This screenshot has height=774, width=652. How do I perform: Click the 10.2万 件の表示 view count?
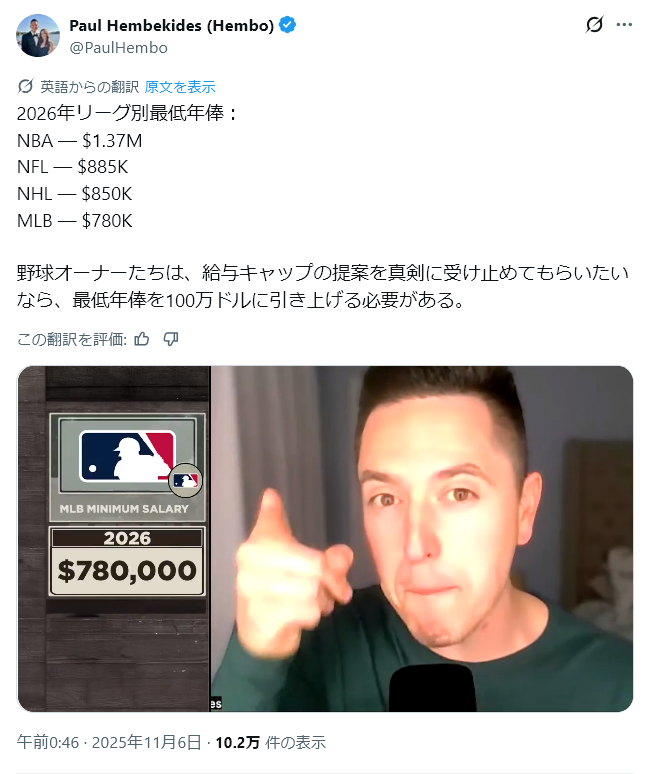pyautogui.click(x=270, y=742)
